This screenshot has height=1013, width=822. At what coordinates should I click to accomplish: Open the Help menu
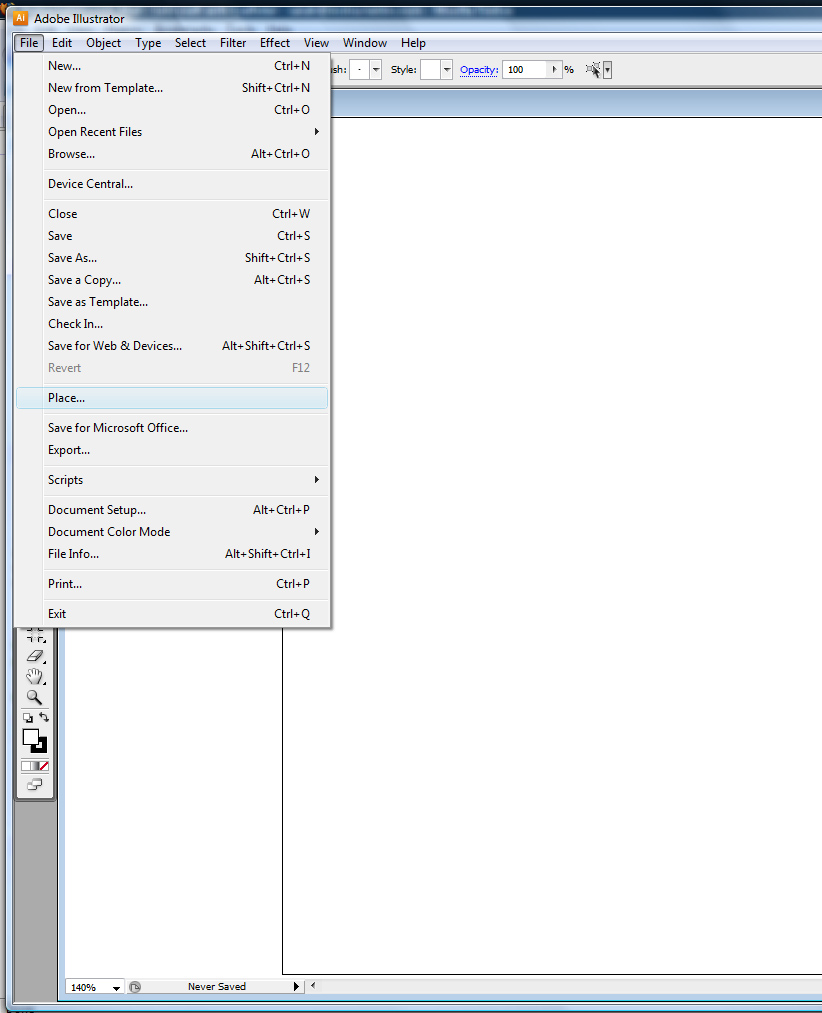413,43
